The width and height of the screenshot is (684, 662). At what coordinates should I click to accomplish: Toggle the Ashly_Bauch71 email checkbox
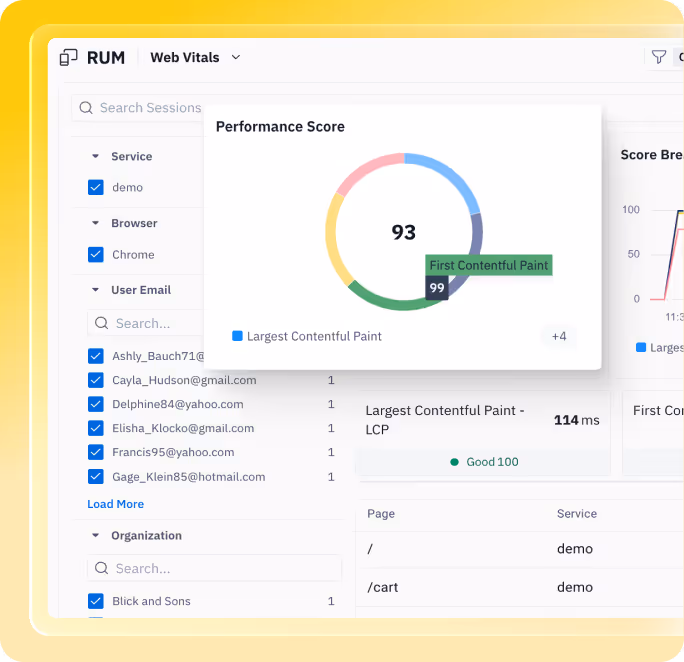[x=96, y=356]
